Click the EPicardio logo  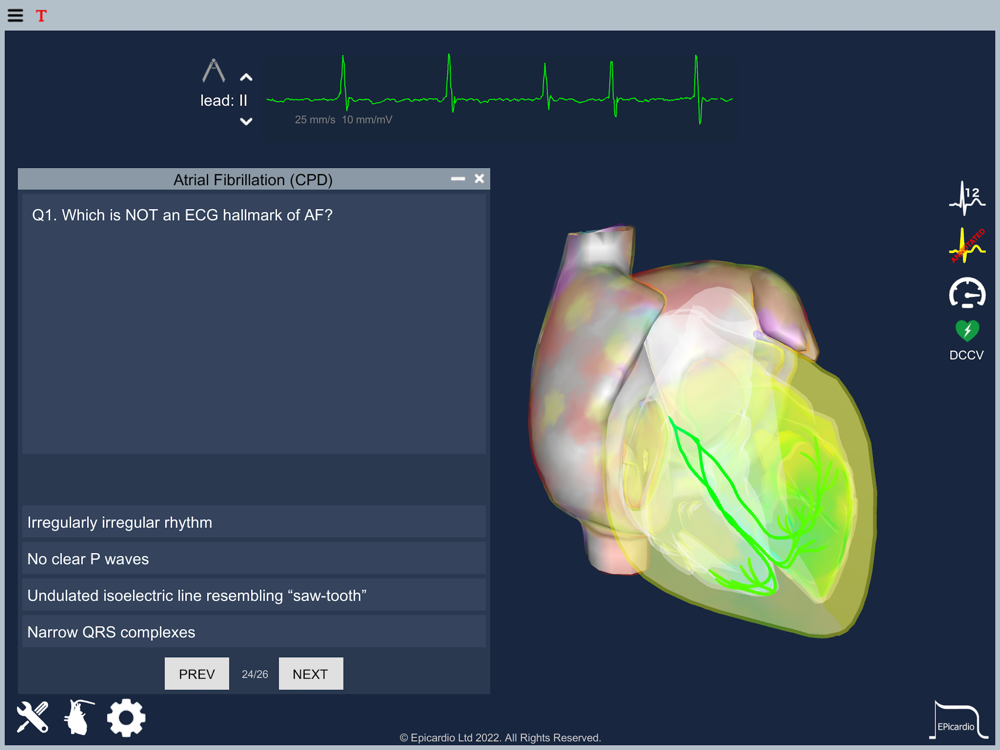[x=958, y=721]
